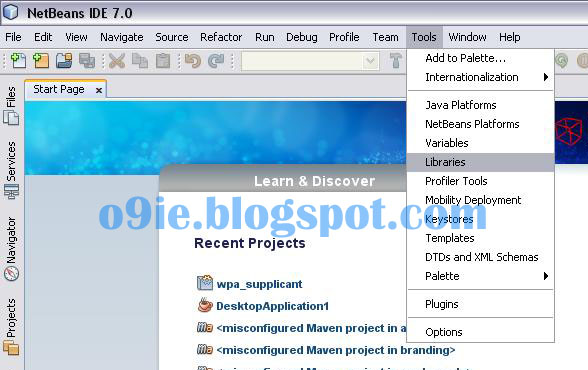This screenshot has height=370, width=588.
Task: Open the DesktopApplication1 recent project link
Action: (x=272, y=306)
